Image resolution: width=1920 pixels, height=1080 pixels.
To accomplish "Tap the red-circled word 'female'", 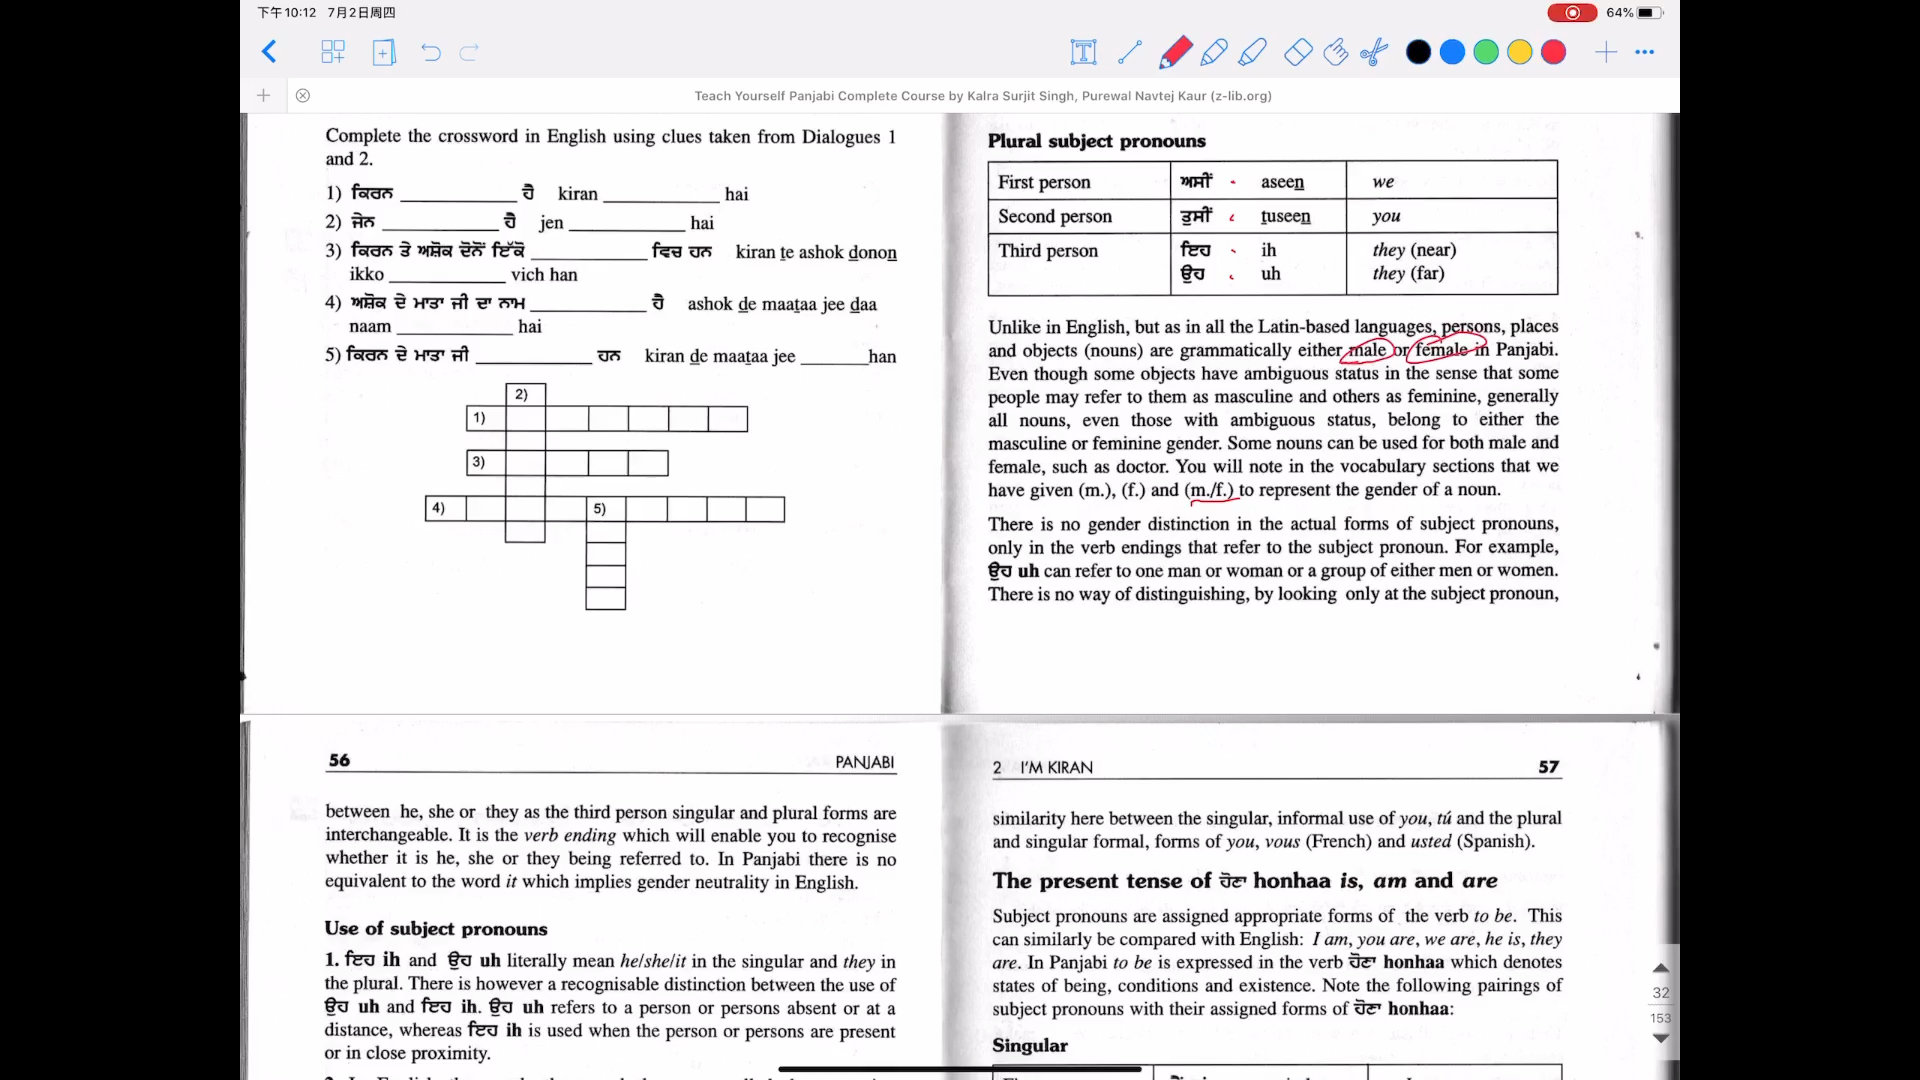I will pos(1441,350).
